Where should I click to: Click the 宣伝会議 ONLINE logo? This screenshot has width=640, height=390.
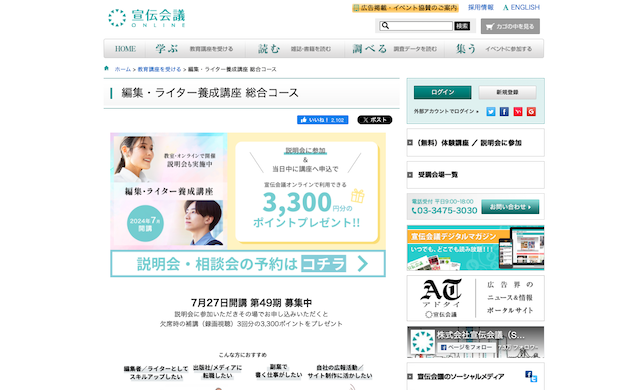coord(147,18)
